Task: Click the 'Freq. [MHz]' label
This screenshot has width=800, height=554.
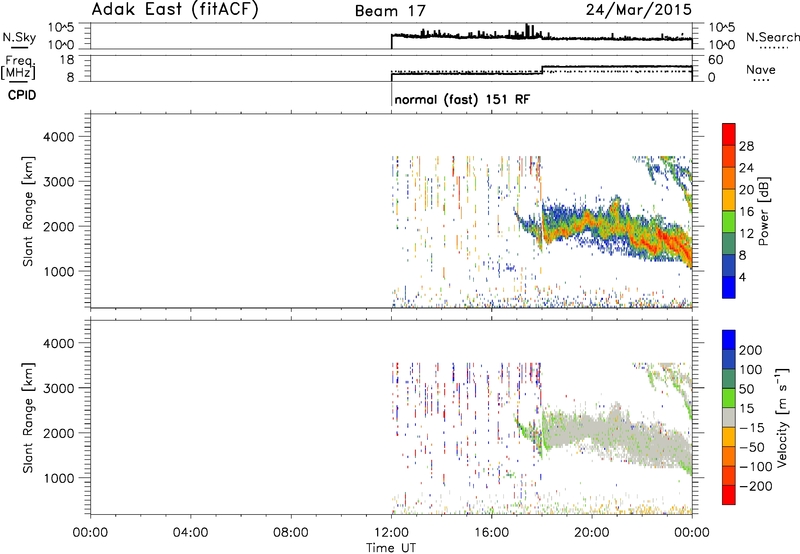Action: tap(18, 67)
